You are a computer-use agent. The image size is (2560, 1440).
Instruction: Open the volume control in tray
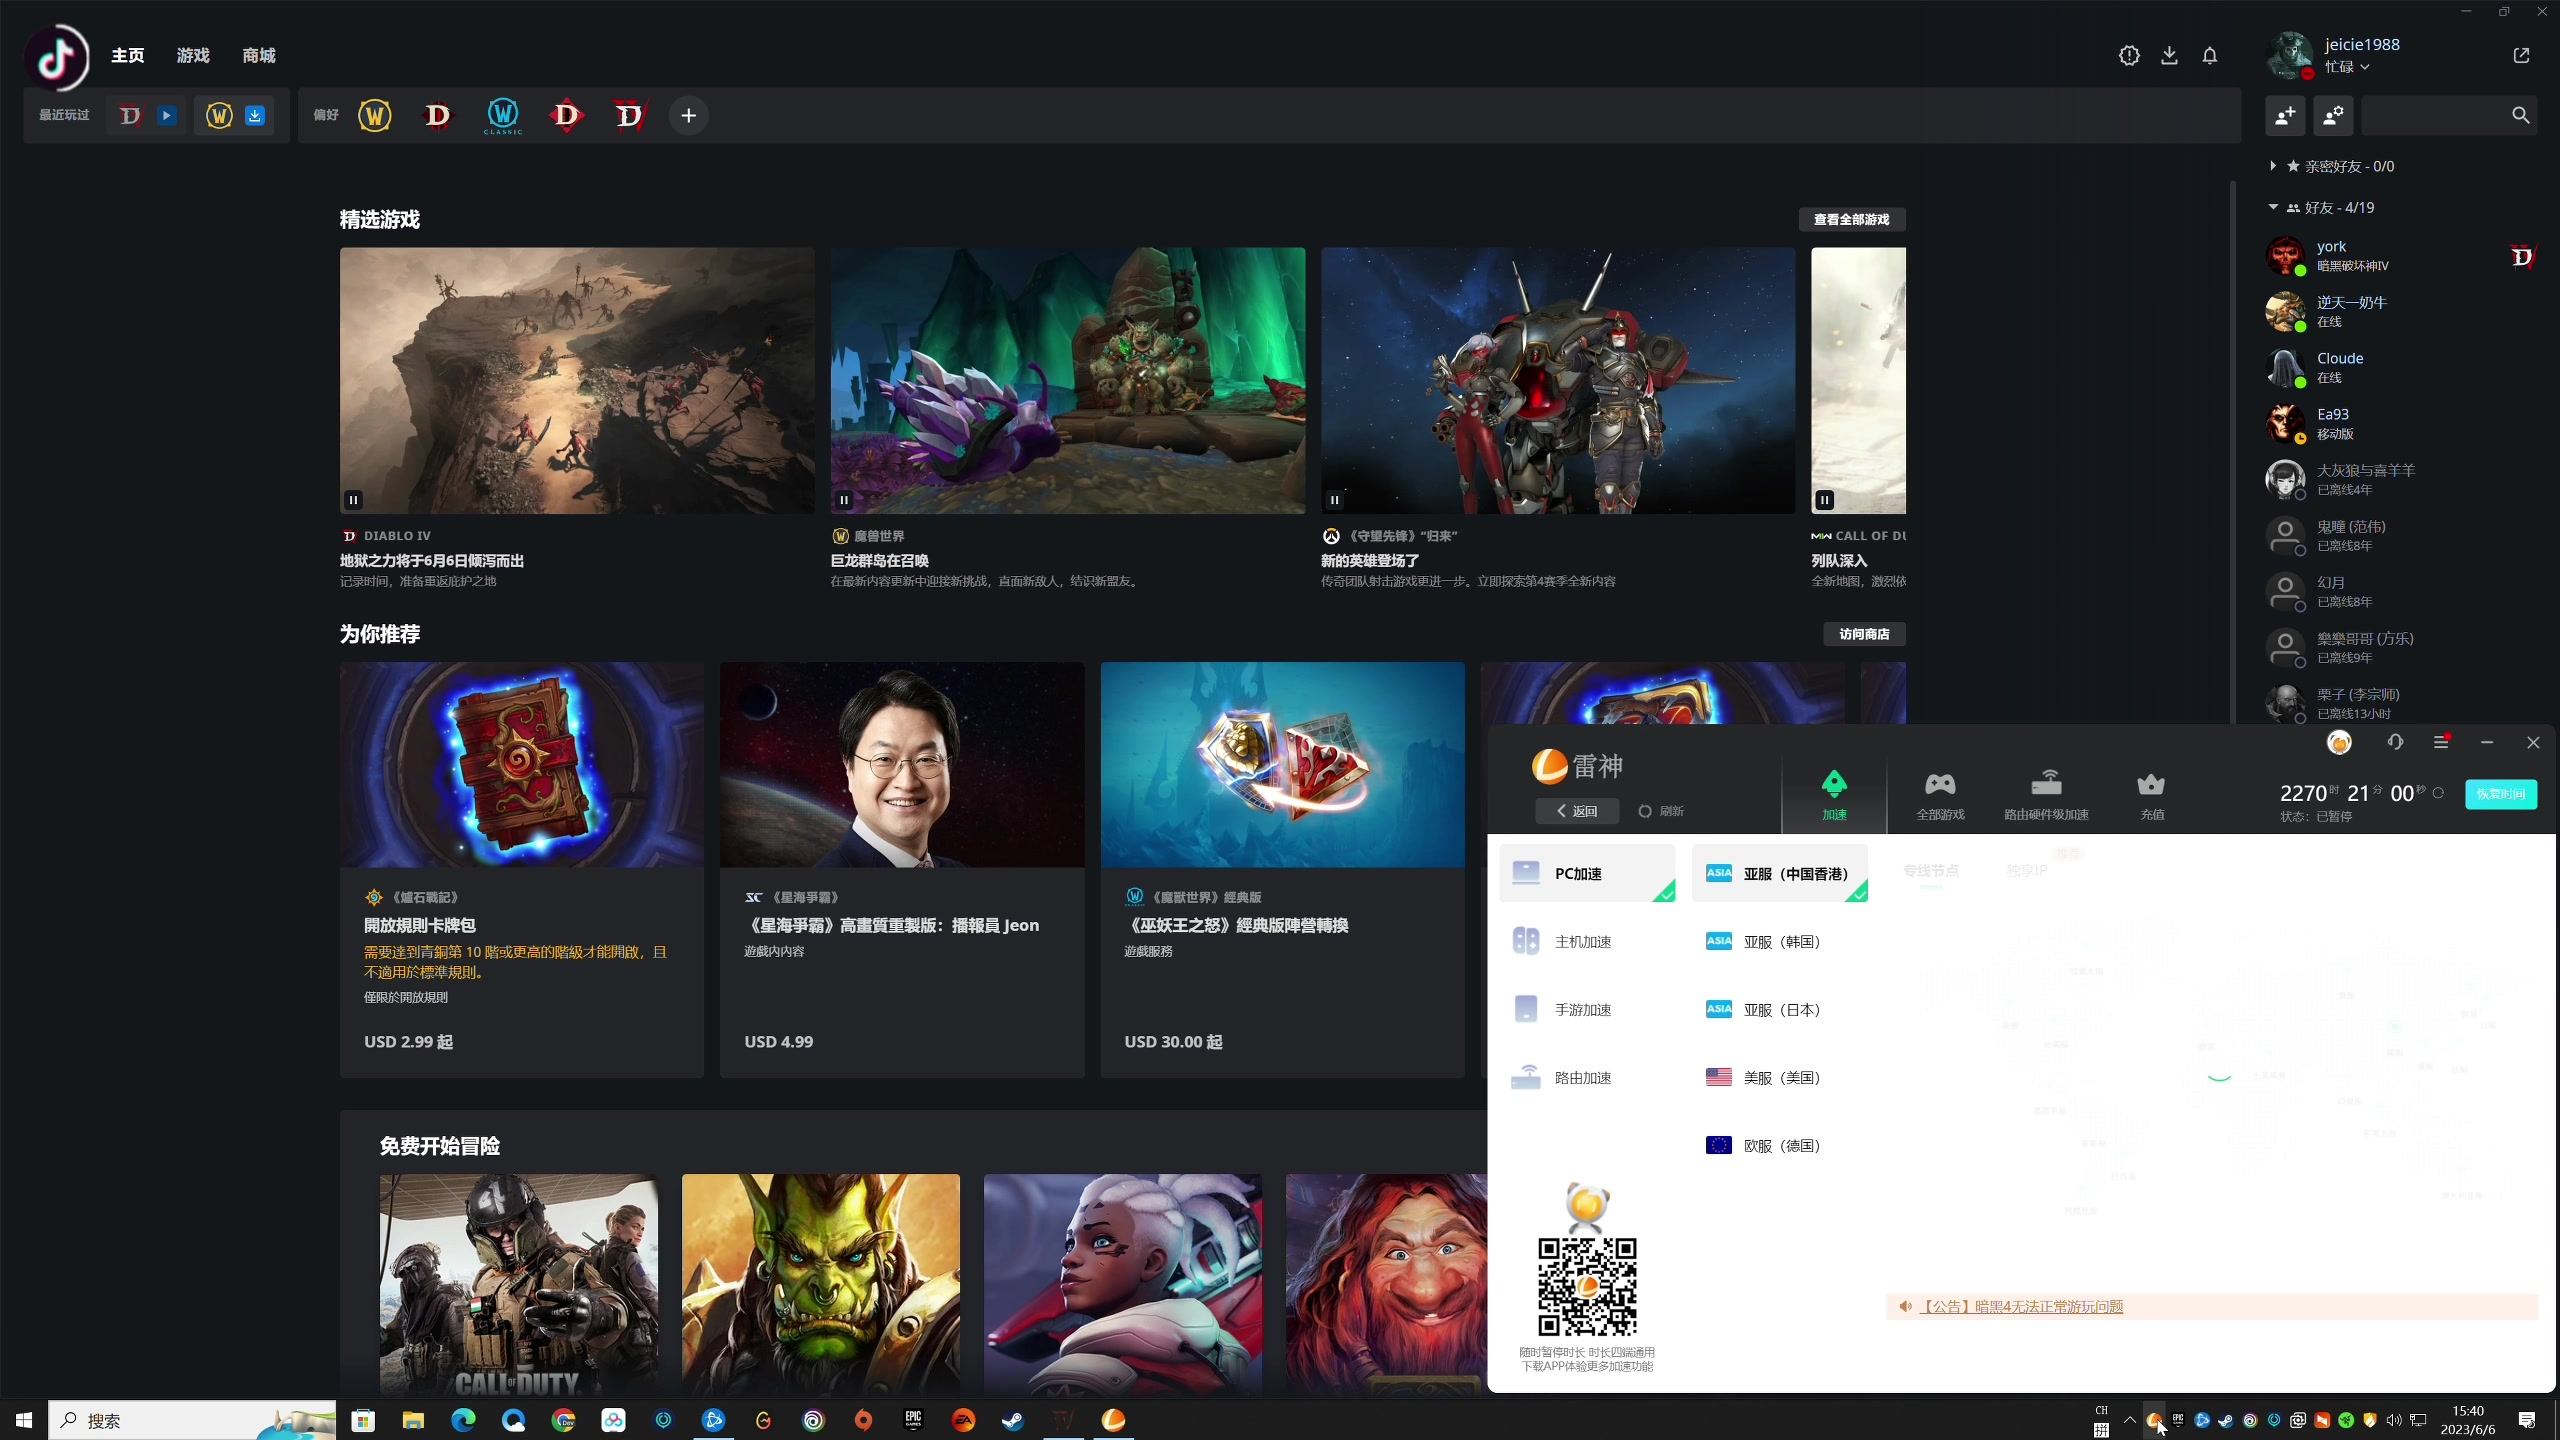[2394, 1420]
